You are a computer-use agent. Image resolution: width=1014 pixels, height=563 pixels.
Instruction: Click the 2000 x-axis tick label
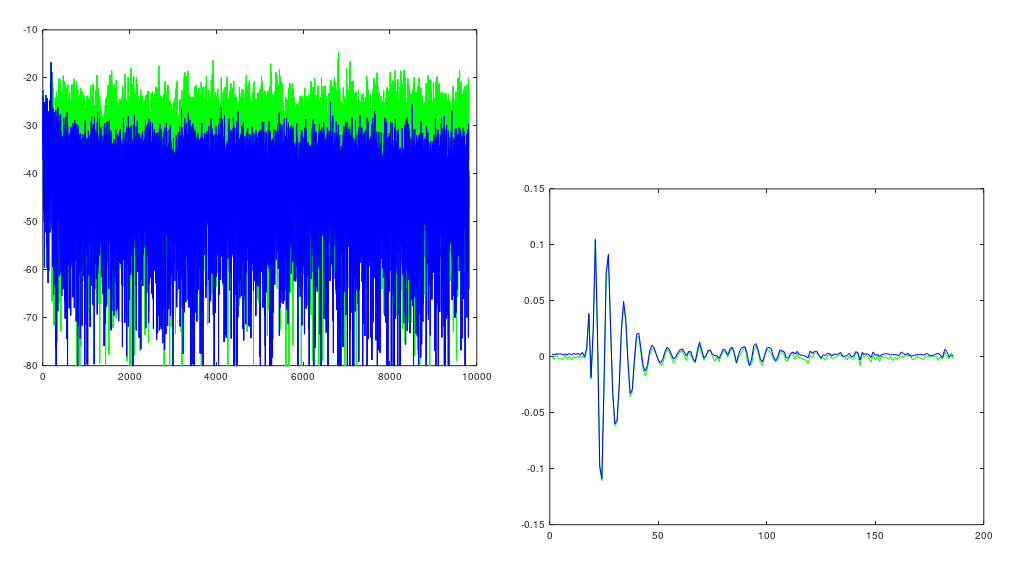(x=129, y=377)
